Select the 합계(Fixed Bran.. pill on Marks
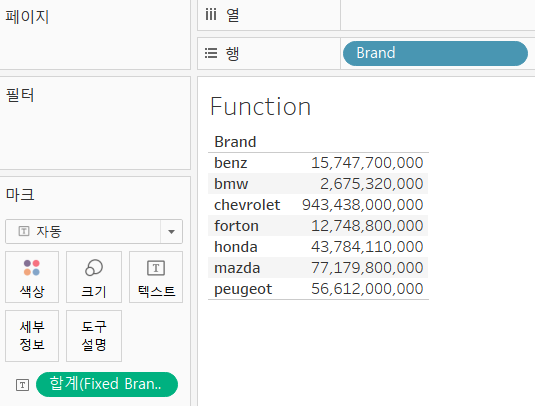535x406 pixels. [x=107, y=384]
